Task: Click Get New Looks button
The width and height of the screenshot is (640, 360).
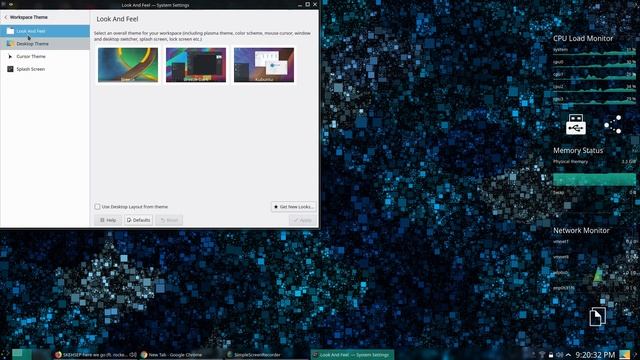Action: coord(293,207)
